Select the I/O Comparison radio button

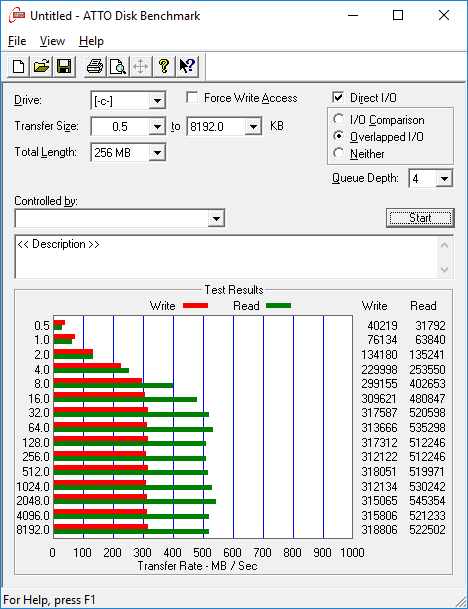[338, 119]
